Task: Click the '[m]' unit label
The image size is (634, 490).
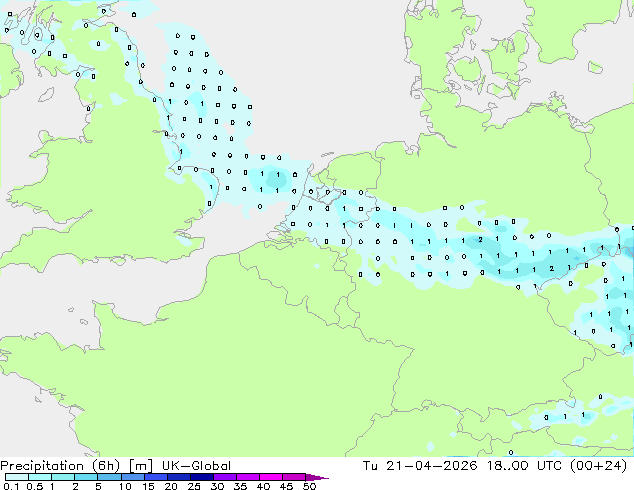Action: pyautogui.click(x=141, y=466)
